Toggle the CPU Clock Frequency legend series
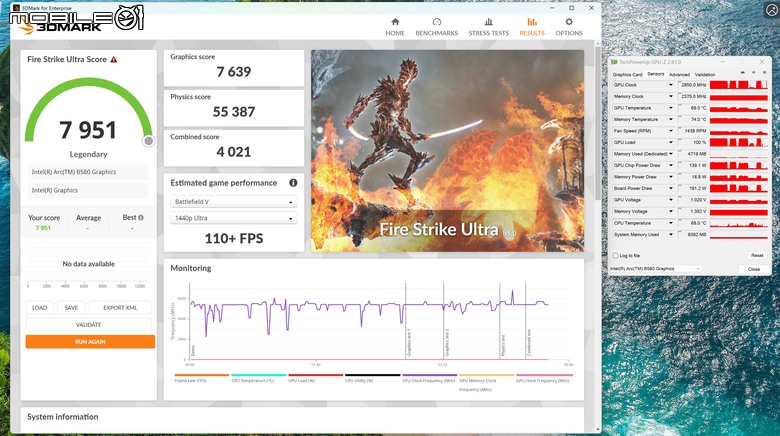The height and width of the screenshot is (436, 780). pyautogui.click(x=429, y=377)
